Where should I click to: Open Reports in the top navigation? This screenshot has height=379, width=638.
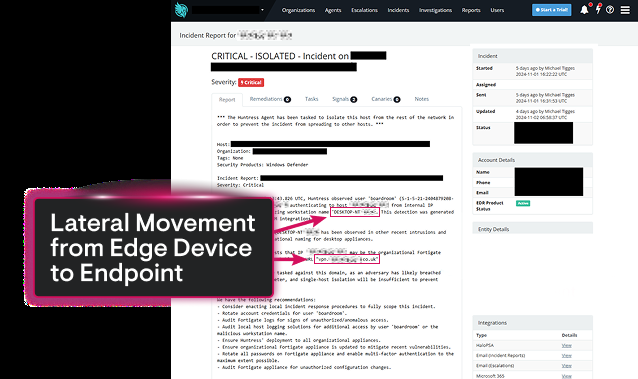point(471,10)
